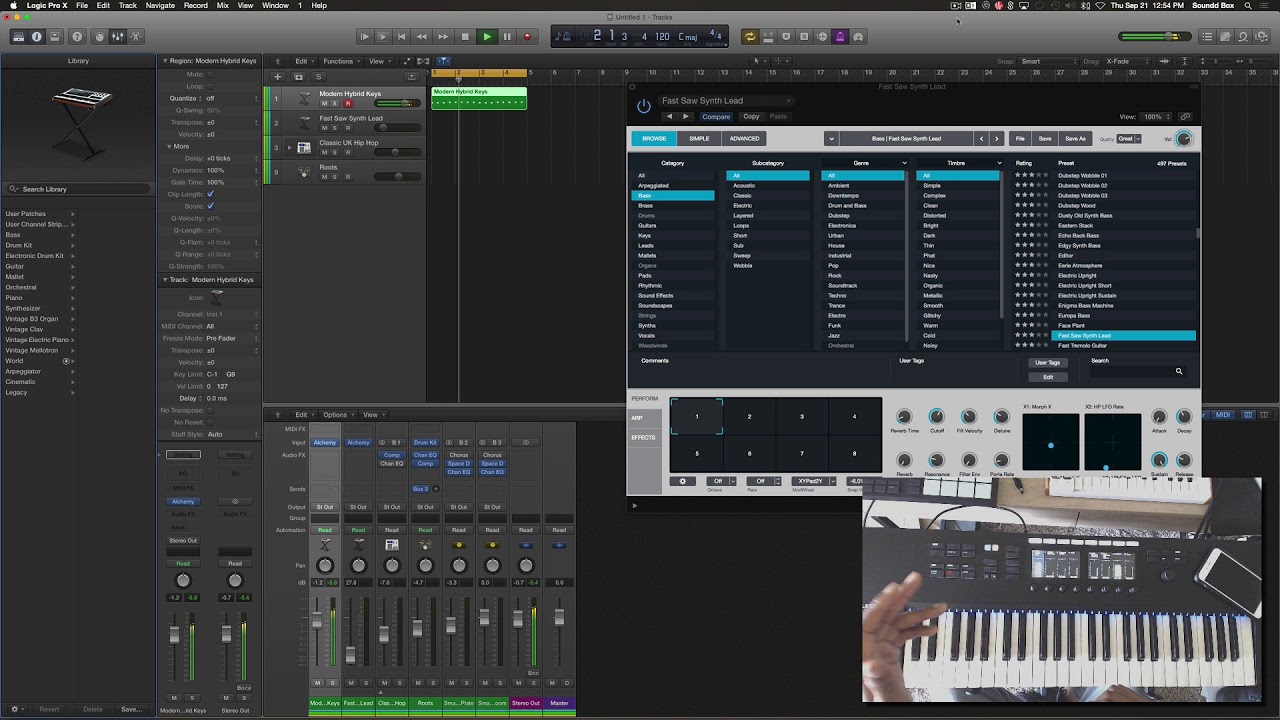The image size is (1280, 720).
Task: Record-enable the Modern Hybrid Keys track
Action: (x=347, y=103)
